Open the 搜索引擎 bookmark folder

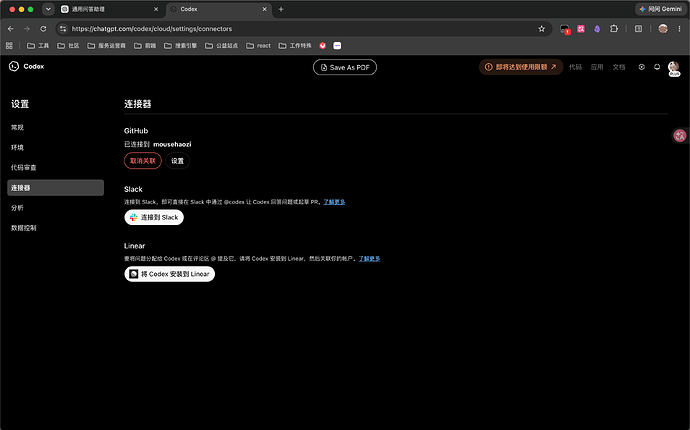(180, 45)
